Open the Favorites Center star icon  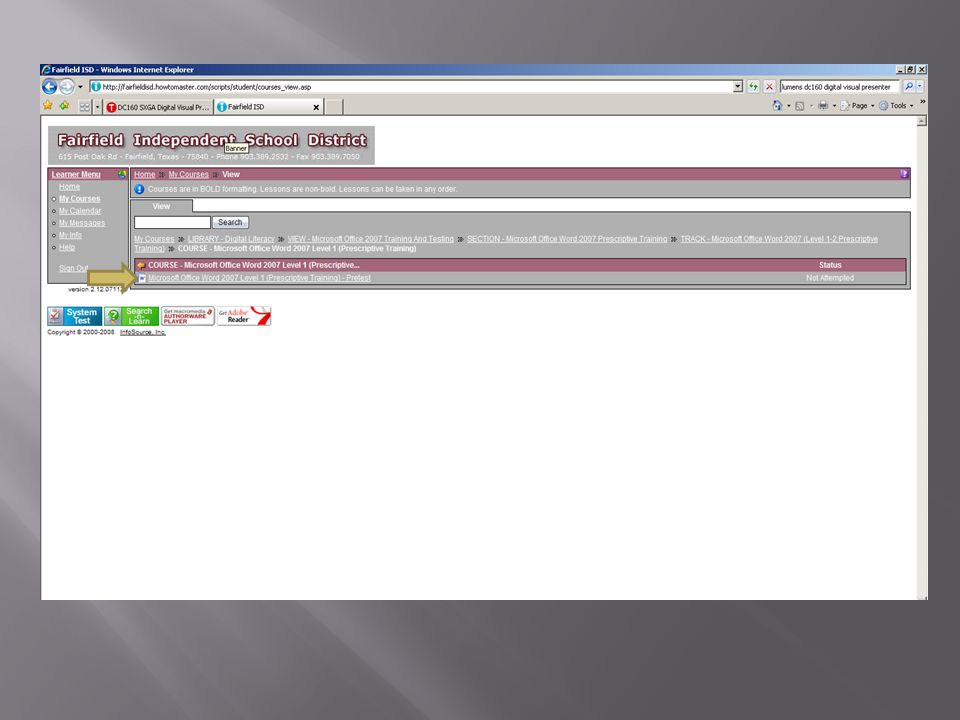tap(48, 106)
